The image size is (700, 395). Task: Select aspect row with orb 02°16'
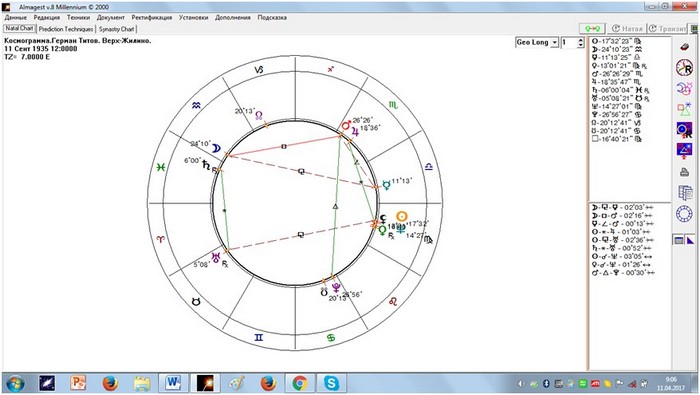click(x=622, y=216)
